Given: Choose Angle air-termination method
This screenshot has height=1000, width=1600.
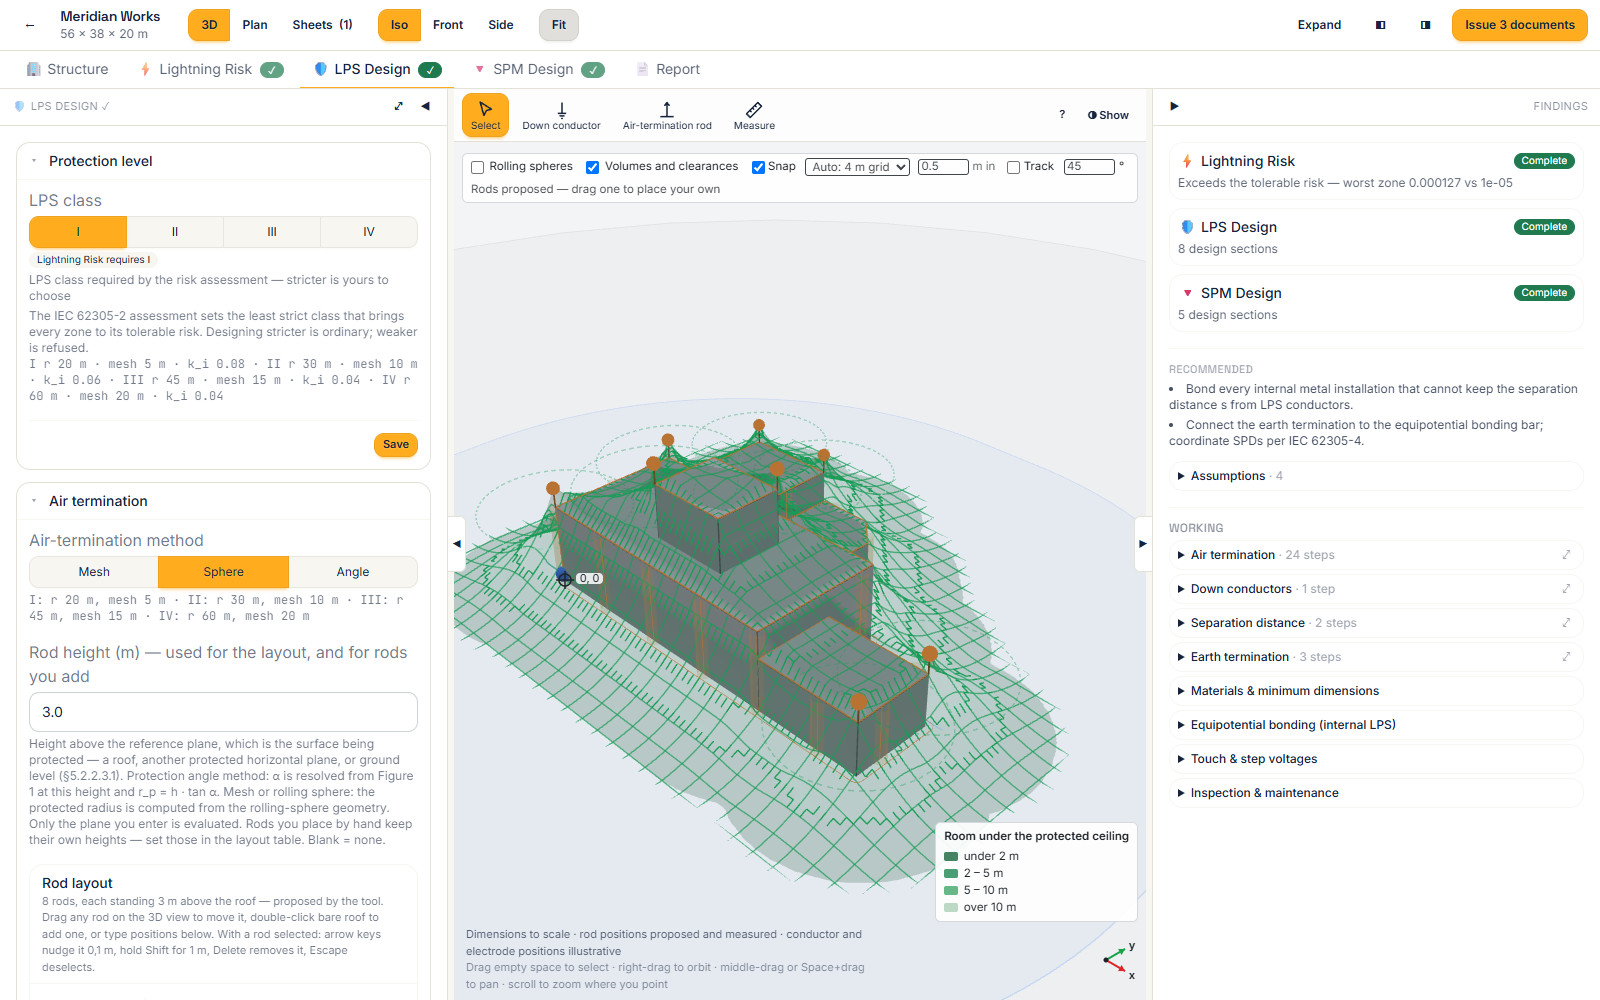Looking at the screenshot, I should 353,572.
